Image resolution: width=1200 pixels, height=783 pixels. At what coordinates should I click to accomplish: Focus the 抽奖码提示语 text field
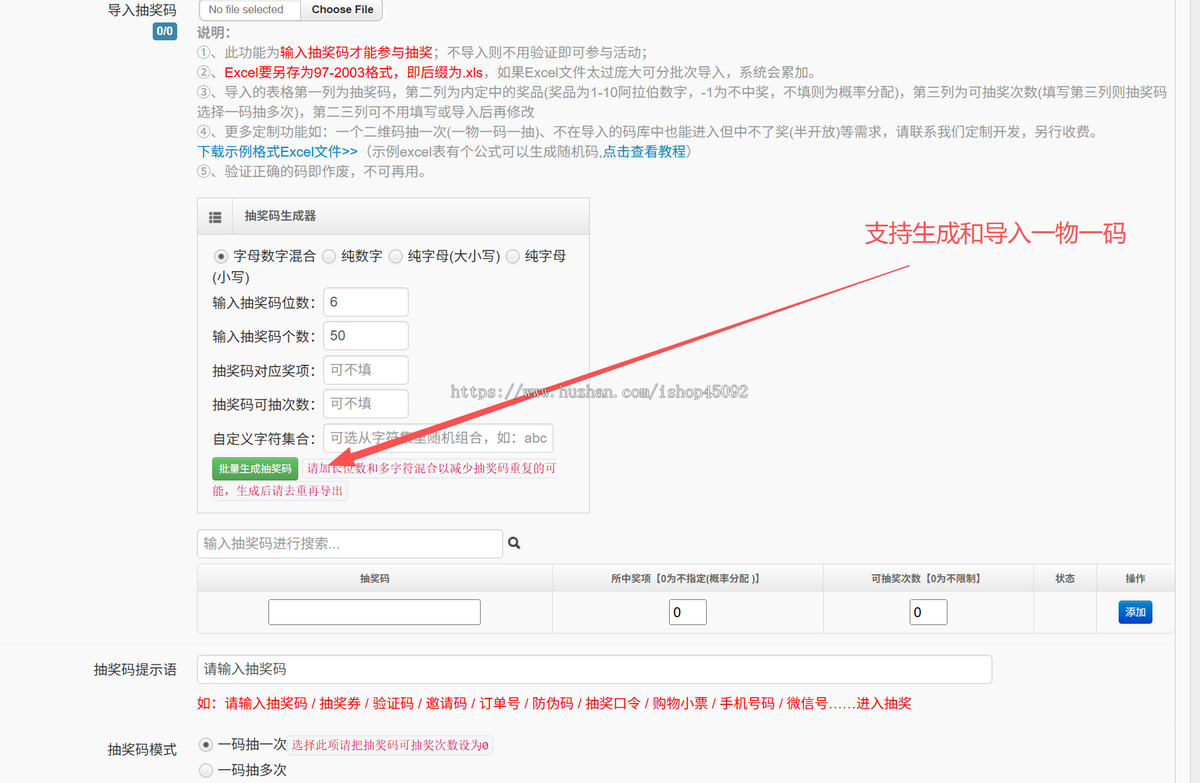tap(594, 669)
